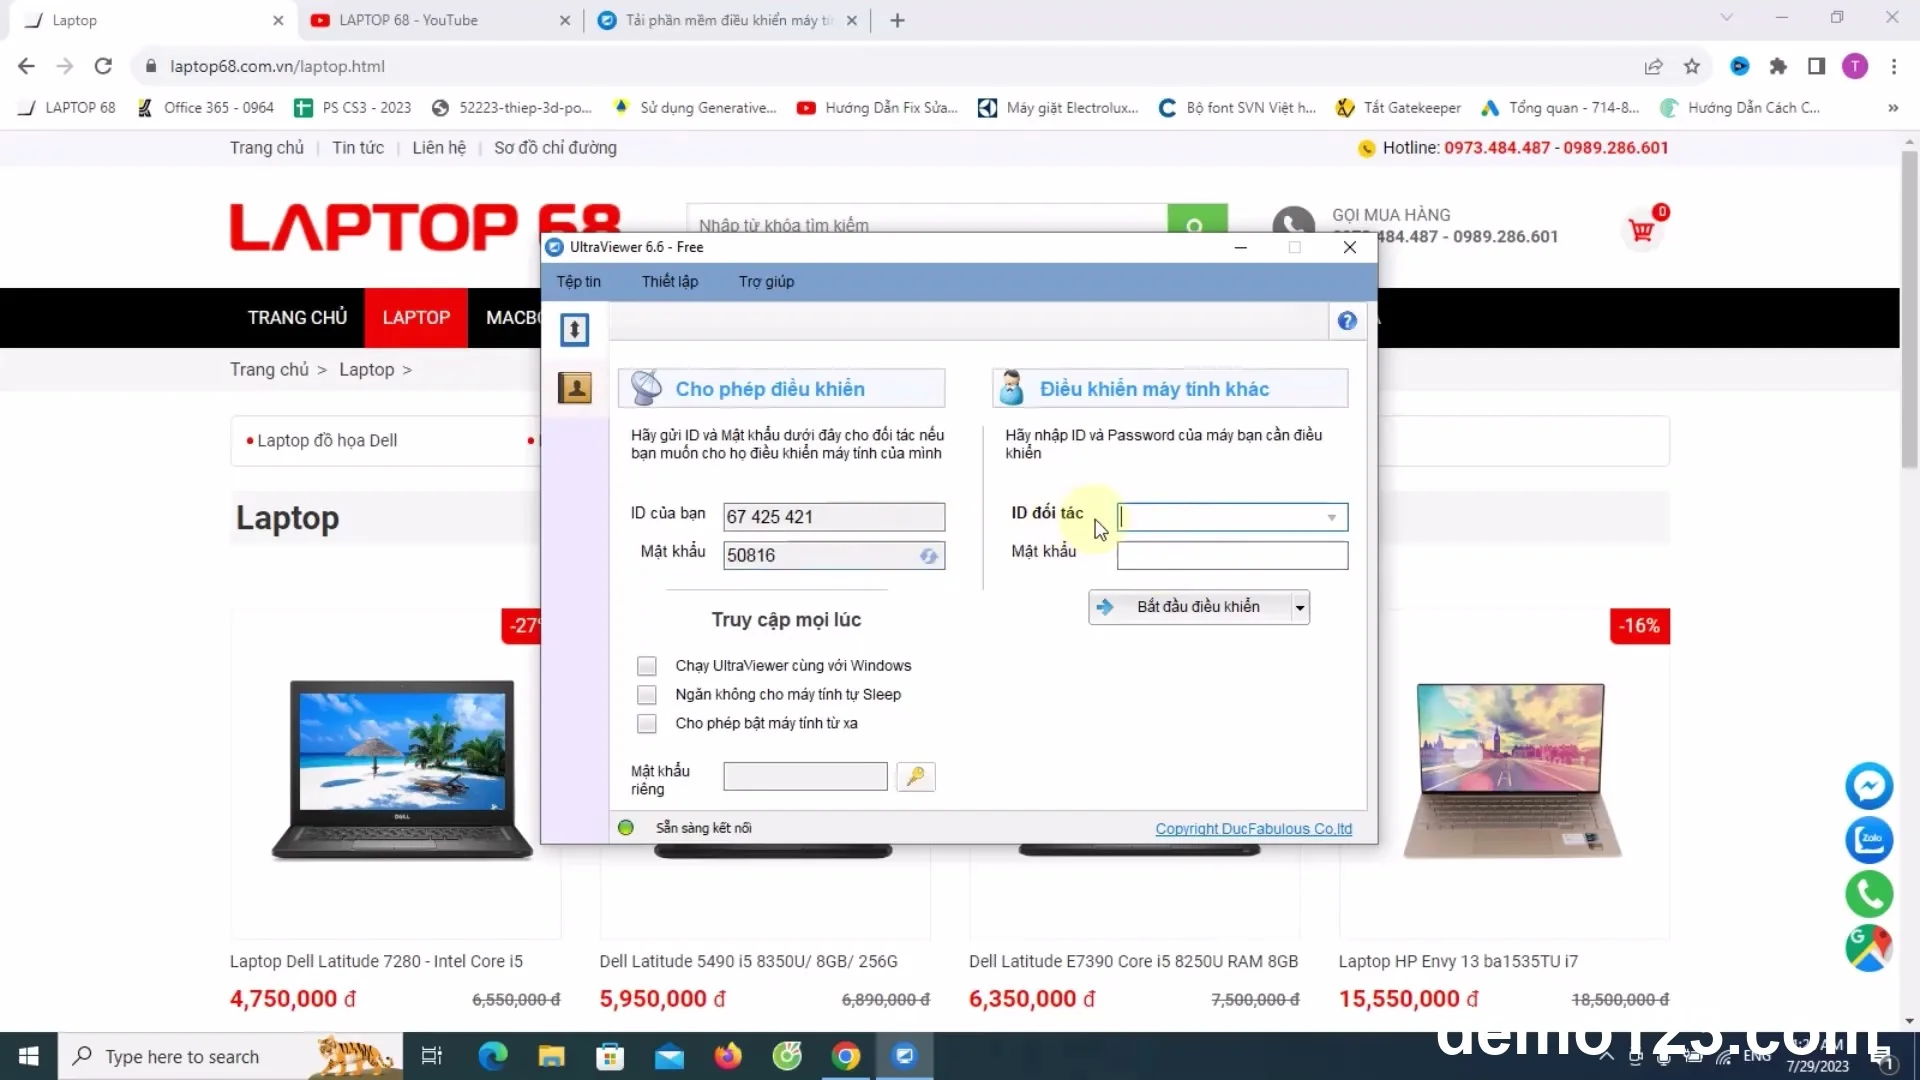Open Microsoft Edge from the taskbar

tap(492, 1056)
